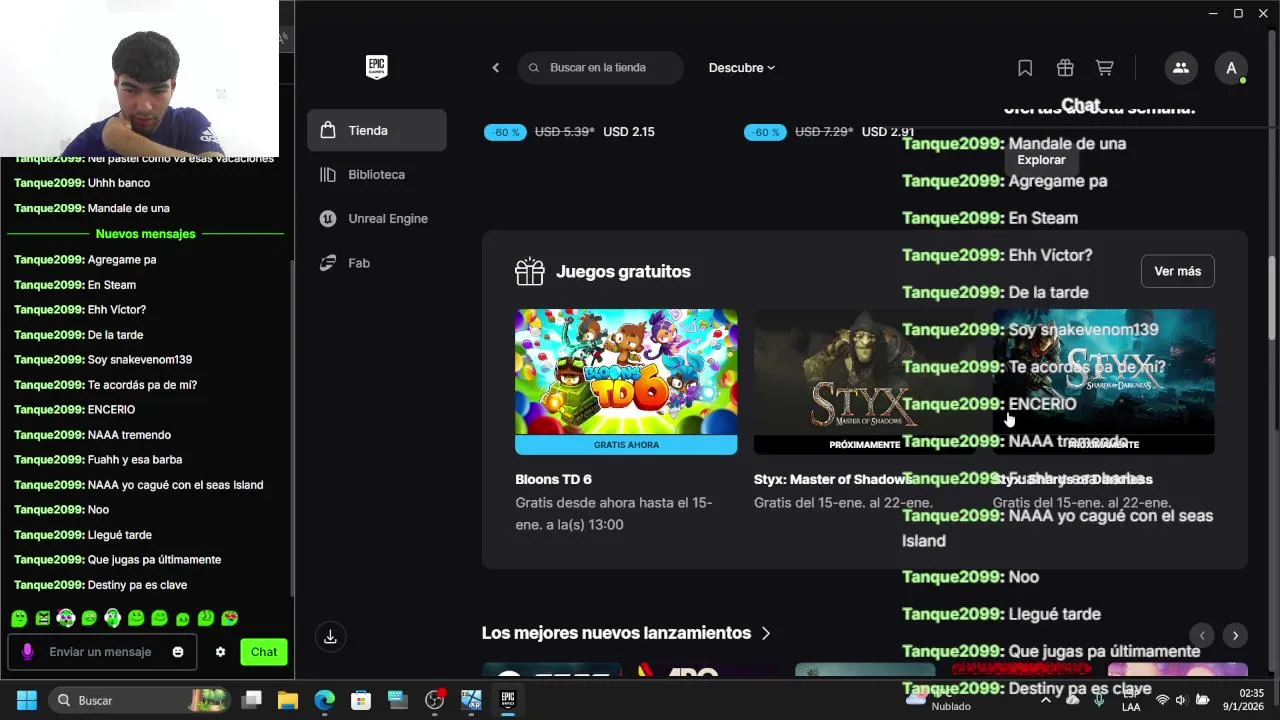
Task: Click the 'Nuevos mensajes' divider label
Action: click(x=146, y=234)
